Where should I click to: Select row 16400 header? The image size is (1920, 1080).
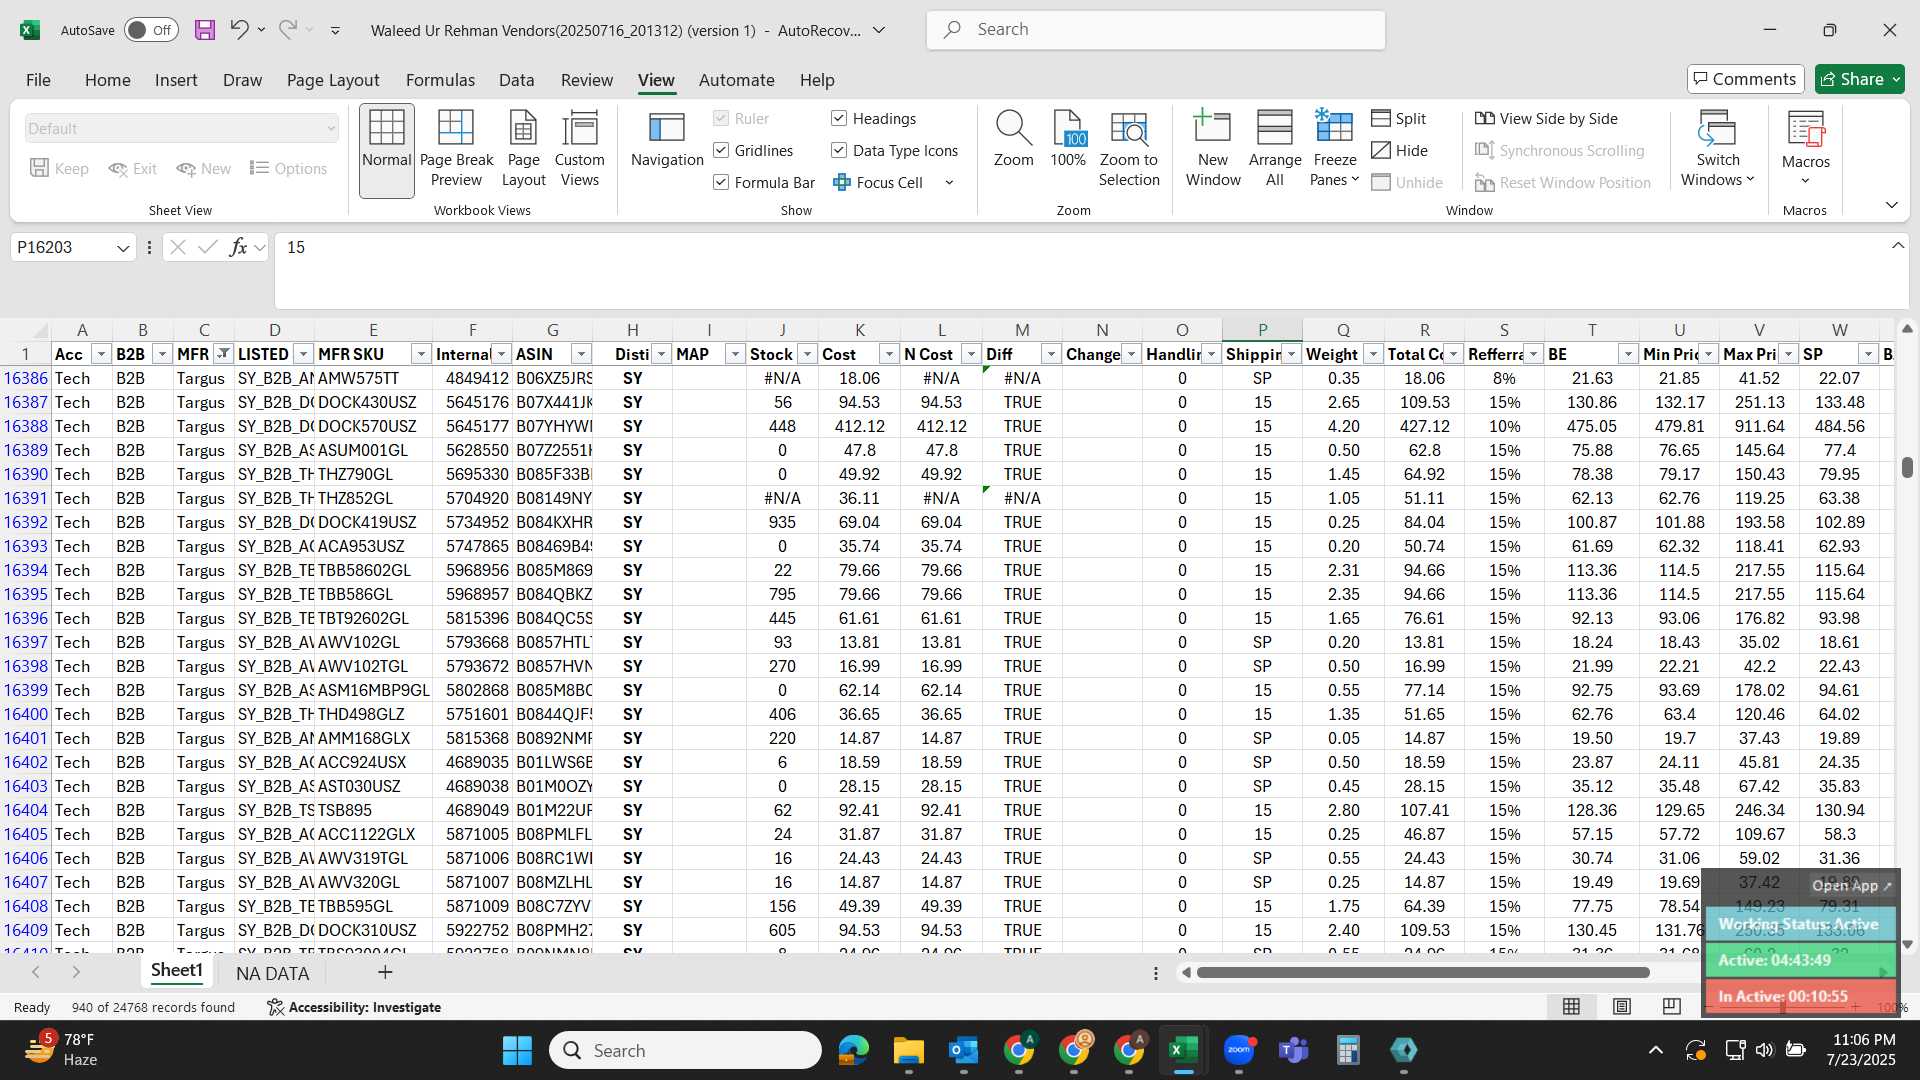point(25,714)
